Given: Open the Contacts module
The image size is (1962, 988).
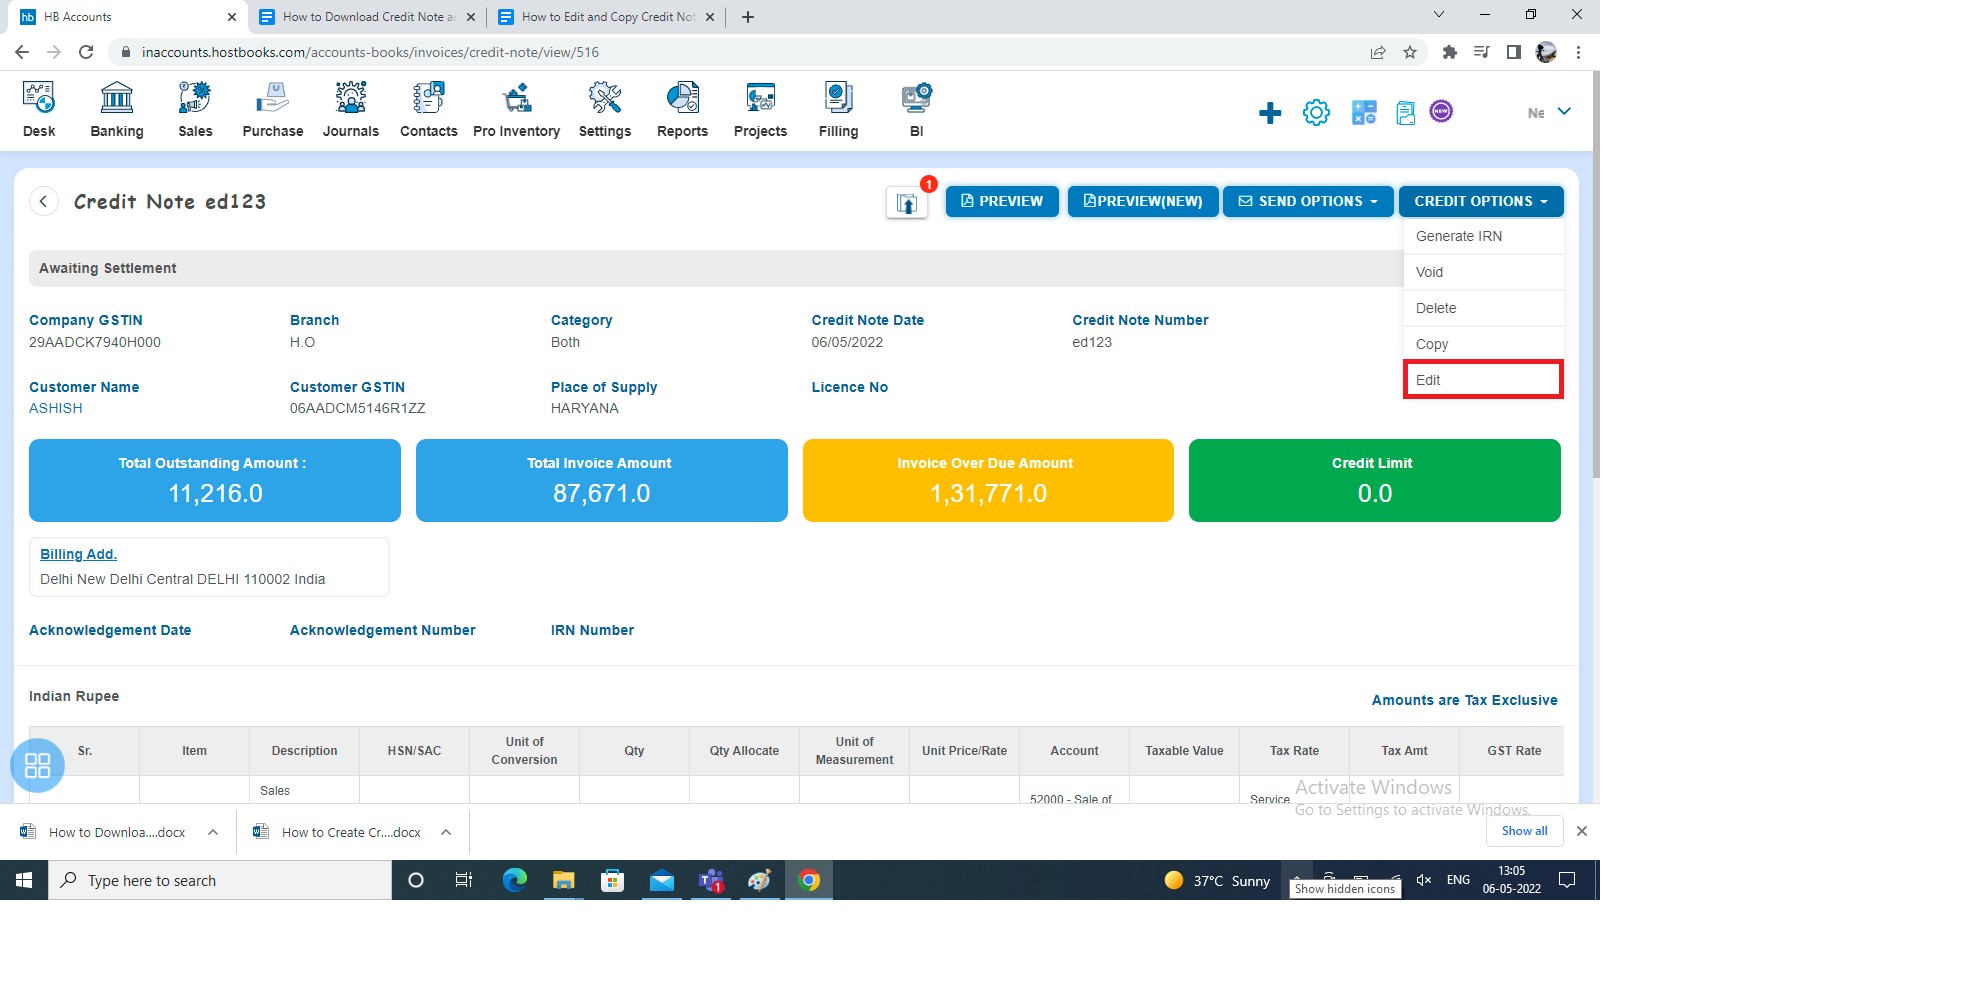Looking at the screenshot, I should [x=429, y=109].
